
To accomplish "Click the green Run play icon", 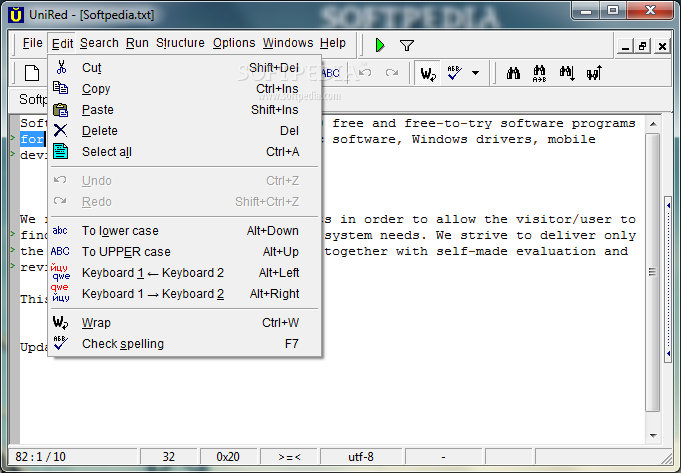I will 380,45.
